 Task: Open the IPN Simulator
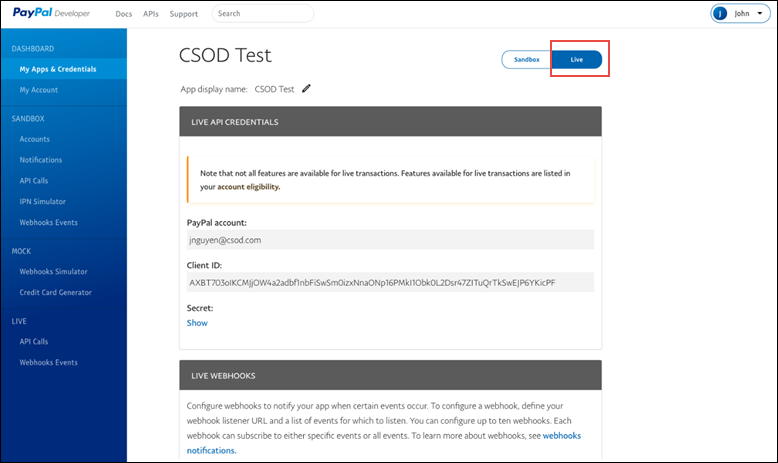click(x=43, y=201)
